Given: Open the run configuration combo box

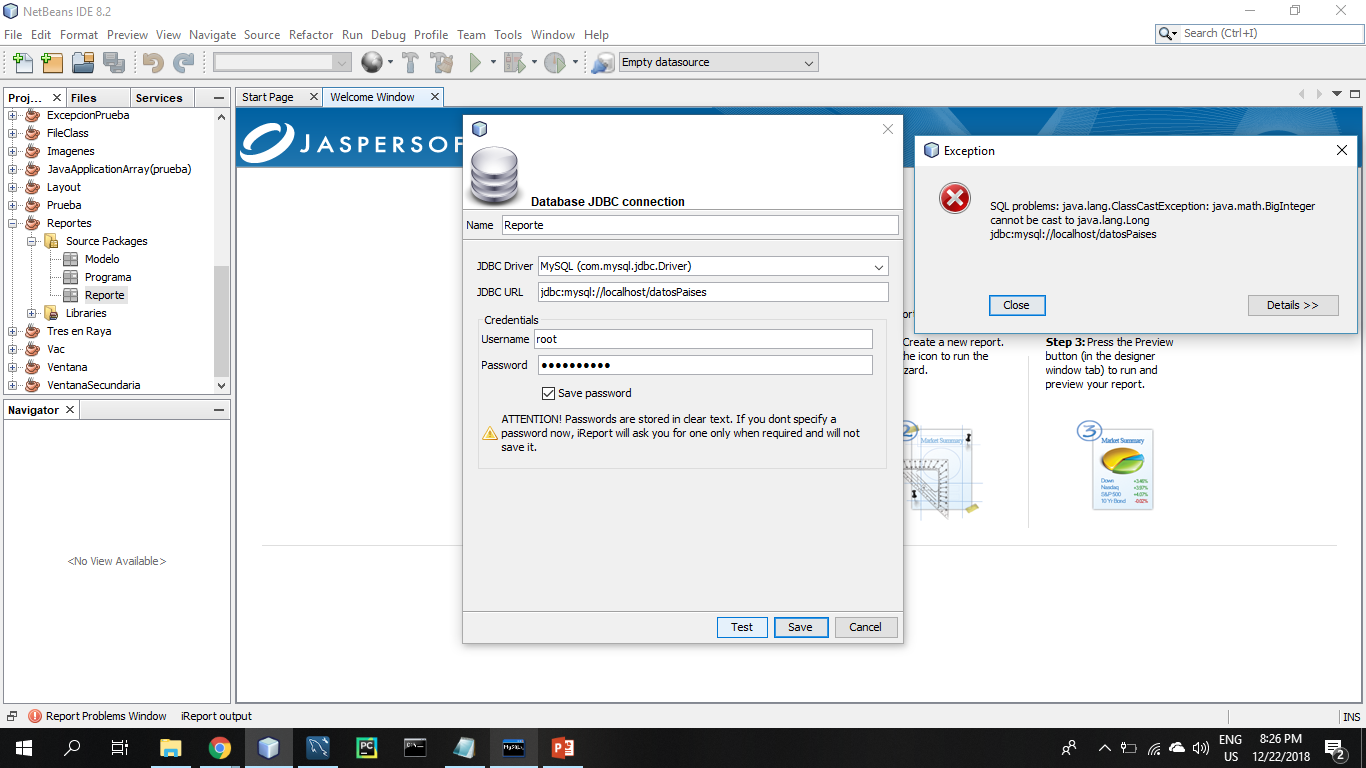Looking at the screenshot, I should (282, 63).
